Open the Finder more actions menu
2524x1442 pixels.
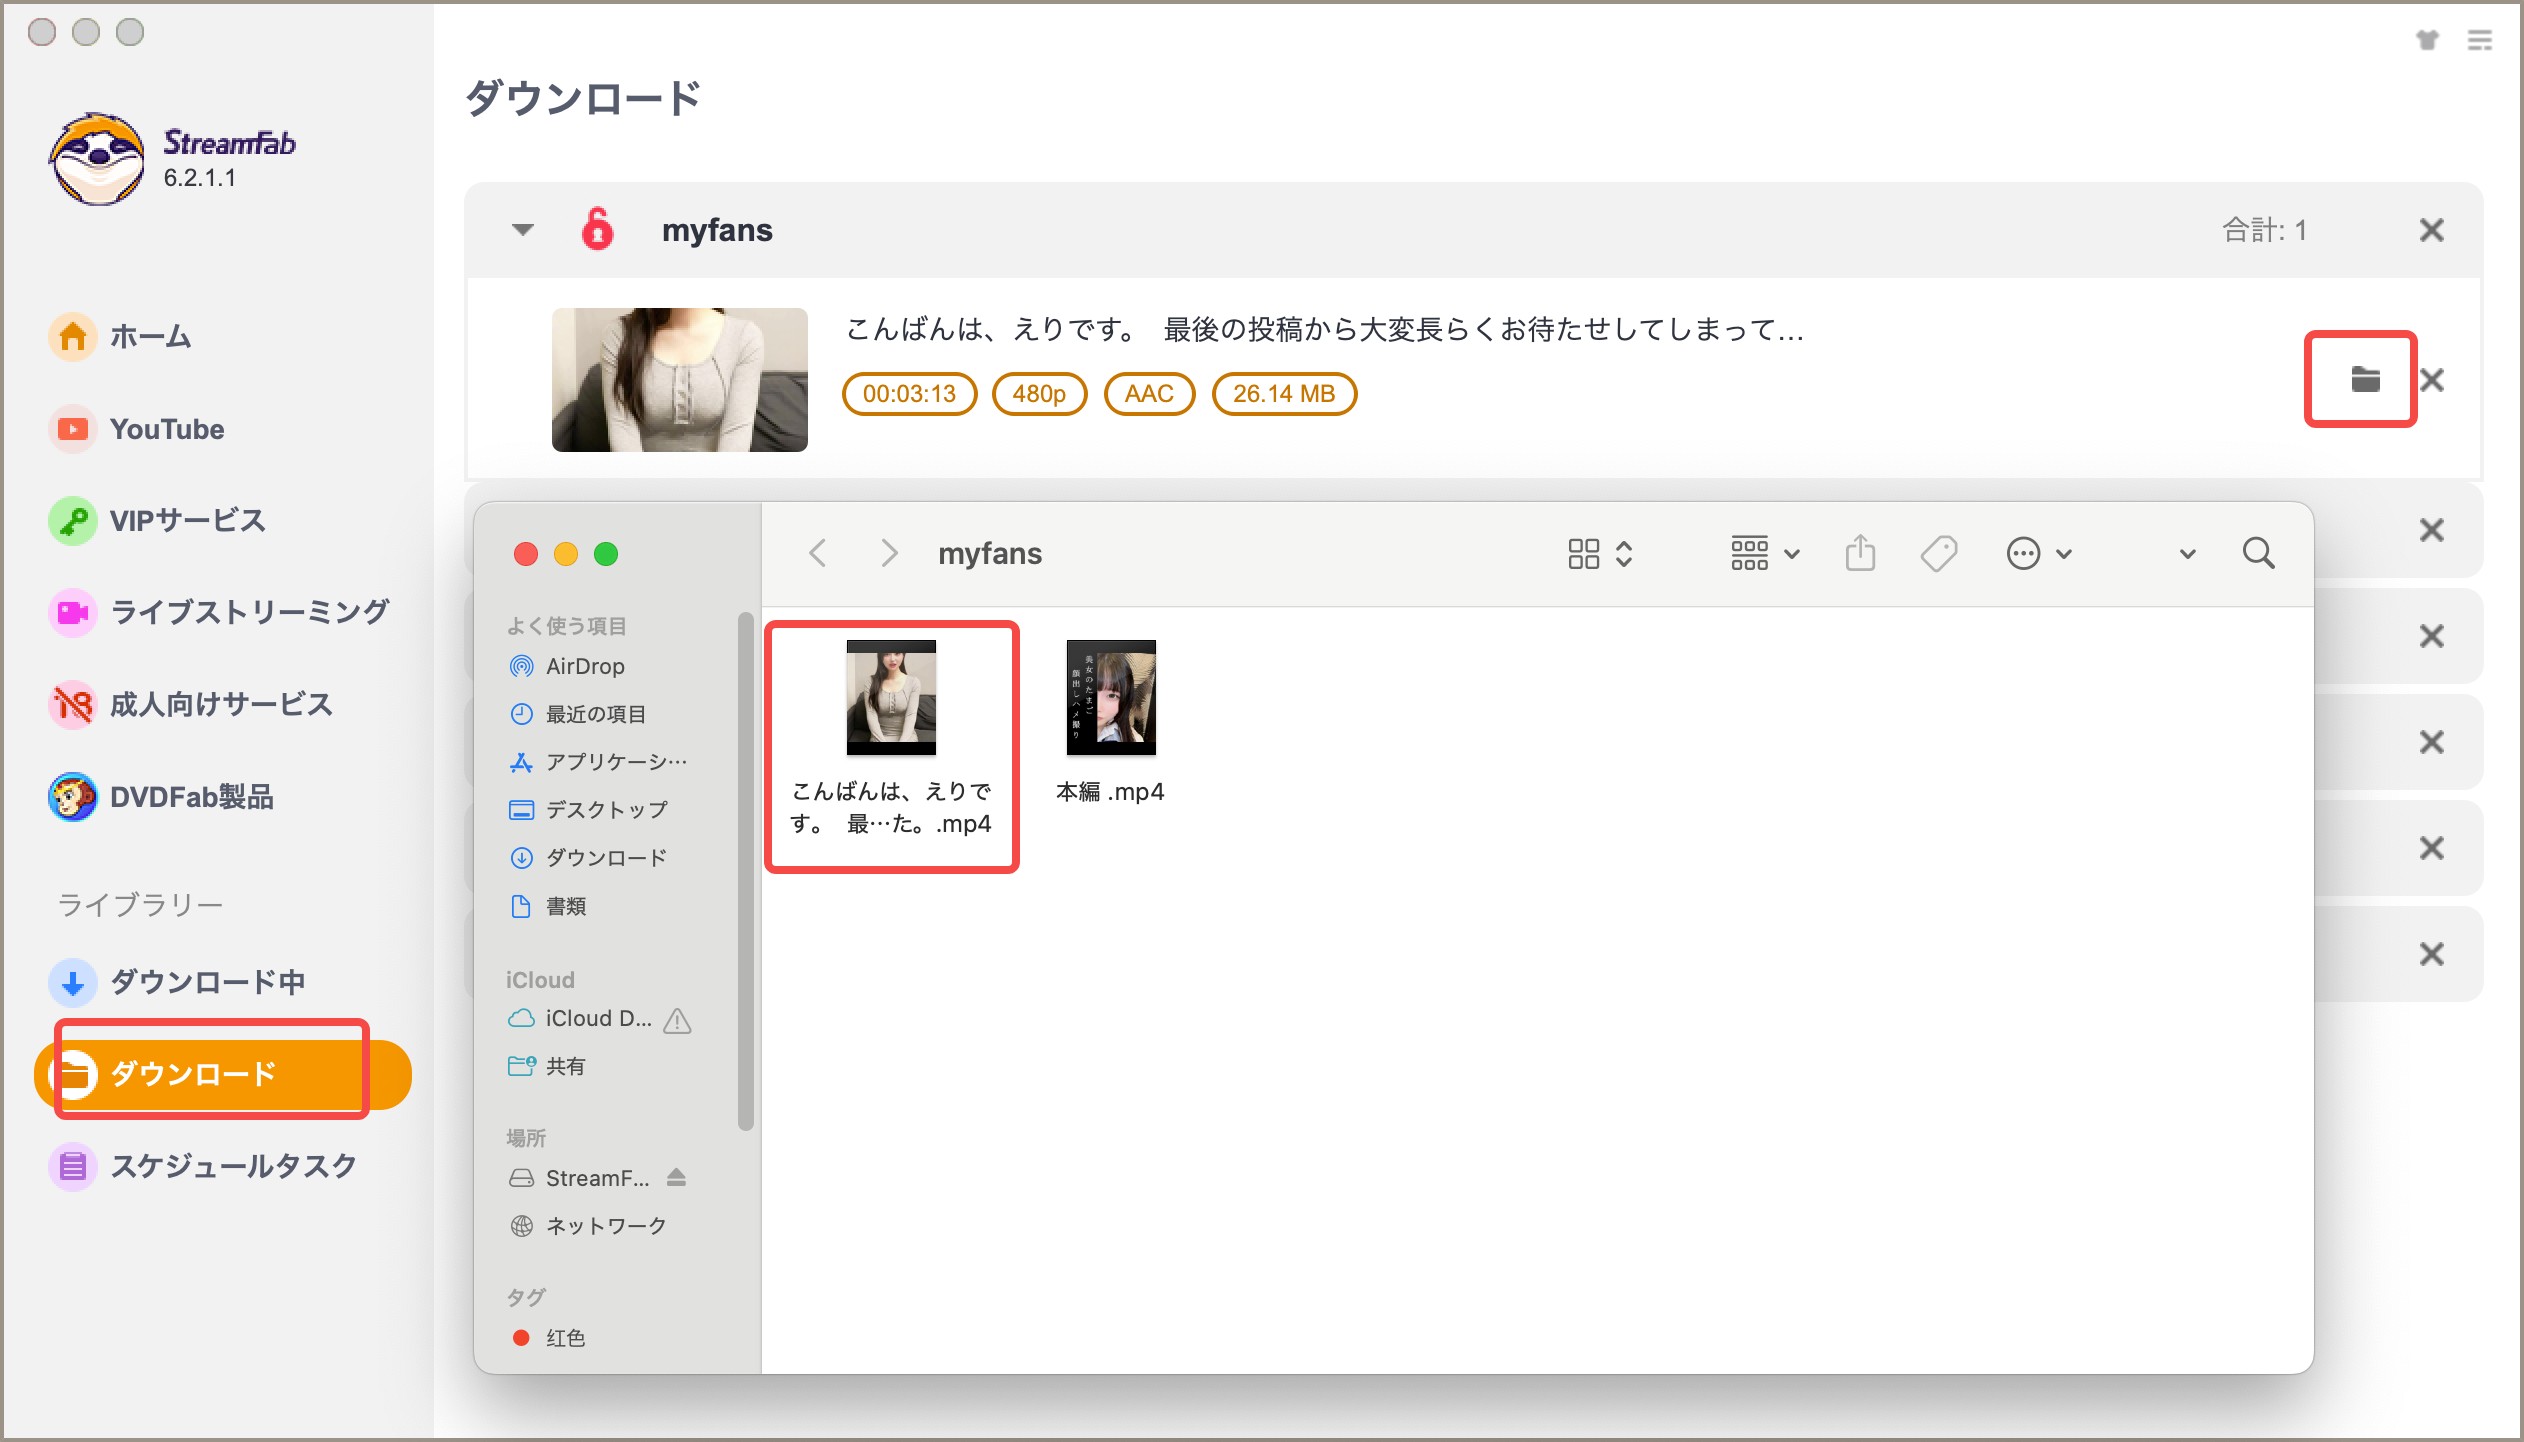click(x=2039, y=553)
